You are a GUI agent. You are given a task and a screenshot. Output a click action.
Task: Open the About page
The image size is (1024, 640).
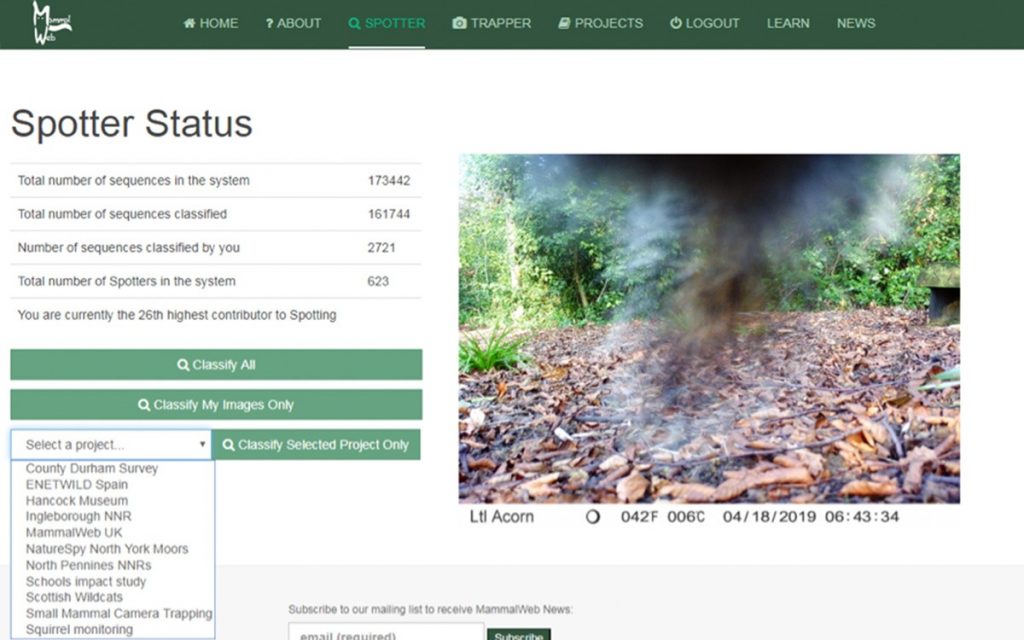pos(293,23)
